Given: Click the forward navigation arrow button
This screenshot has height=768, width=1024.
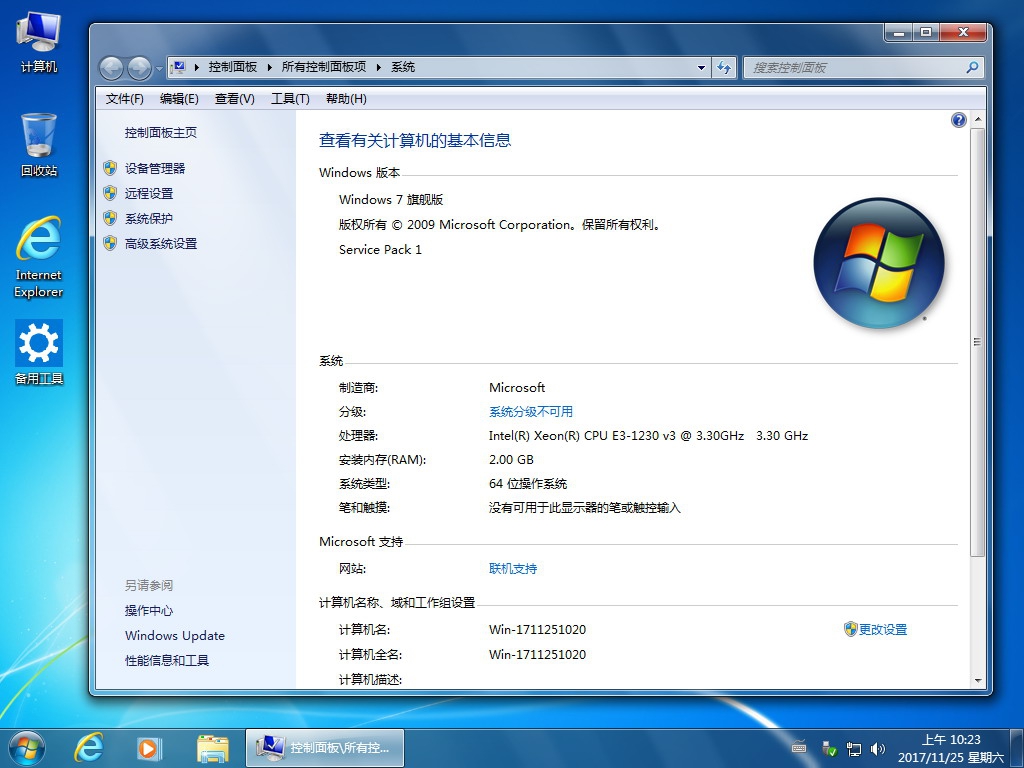Looking at the screenshot, I should [139, 67].
